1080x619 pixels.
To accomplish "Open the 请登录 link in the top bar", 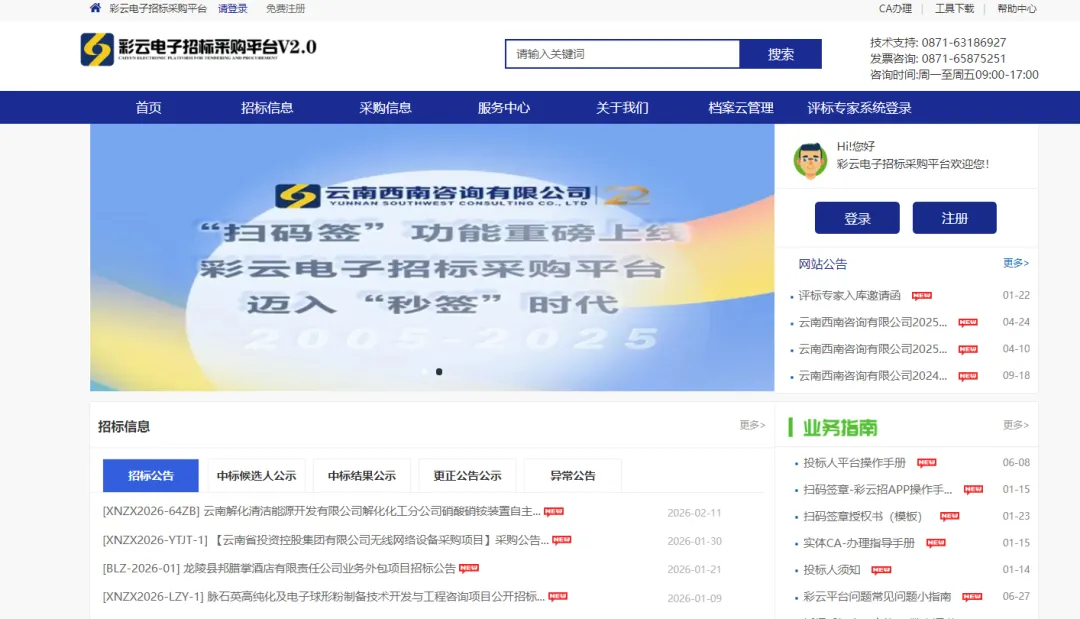I will (233, 9).
